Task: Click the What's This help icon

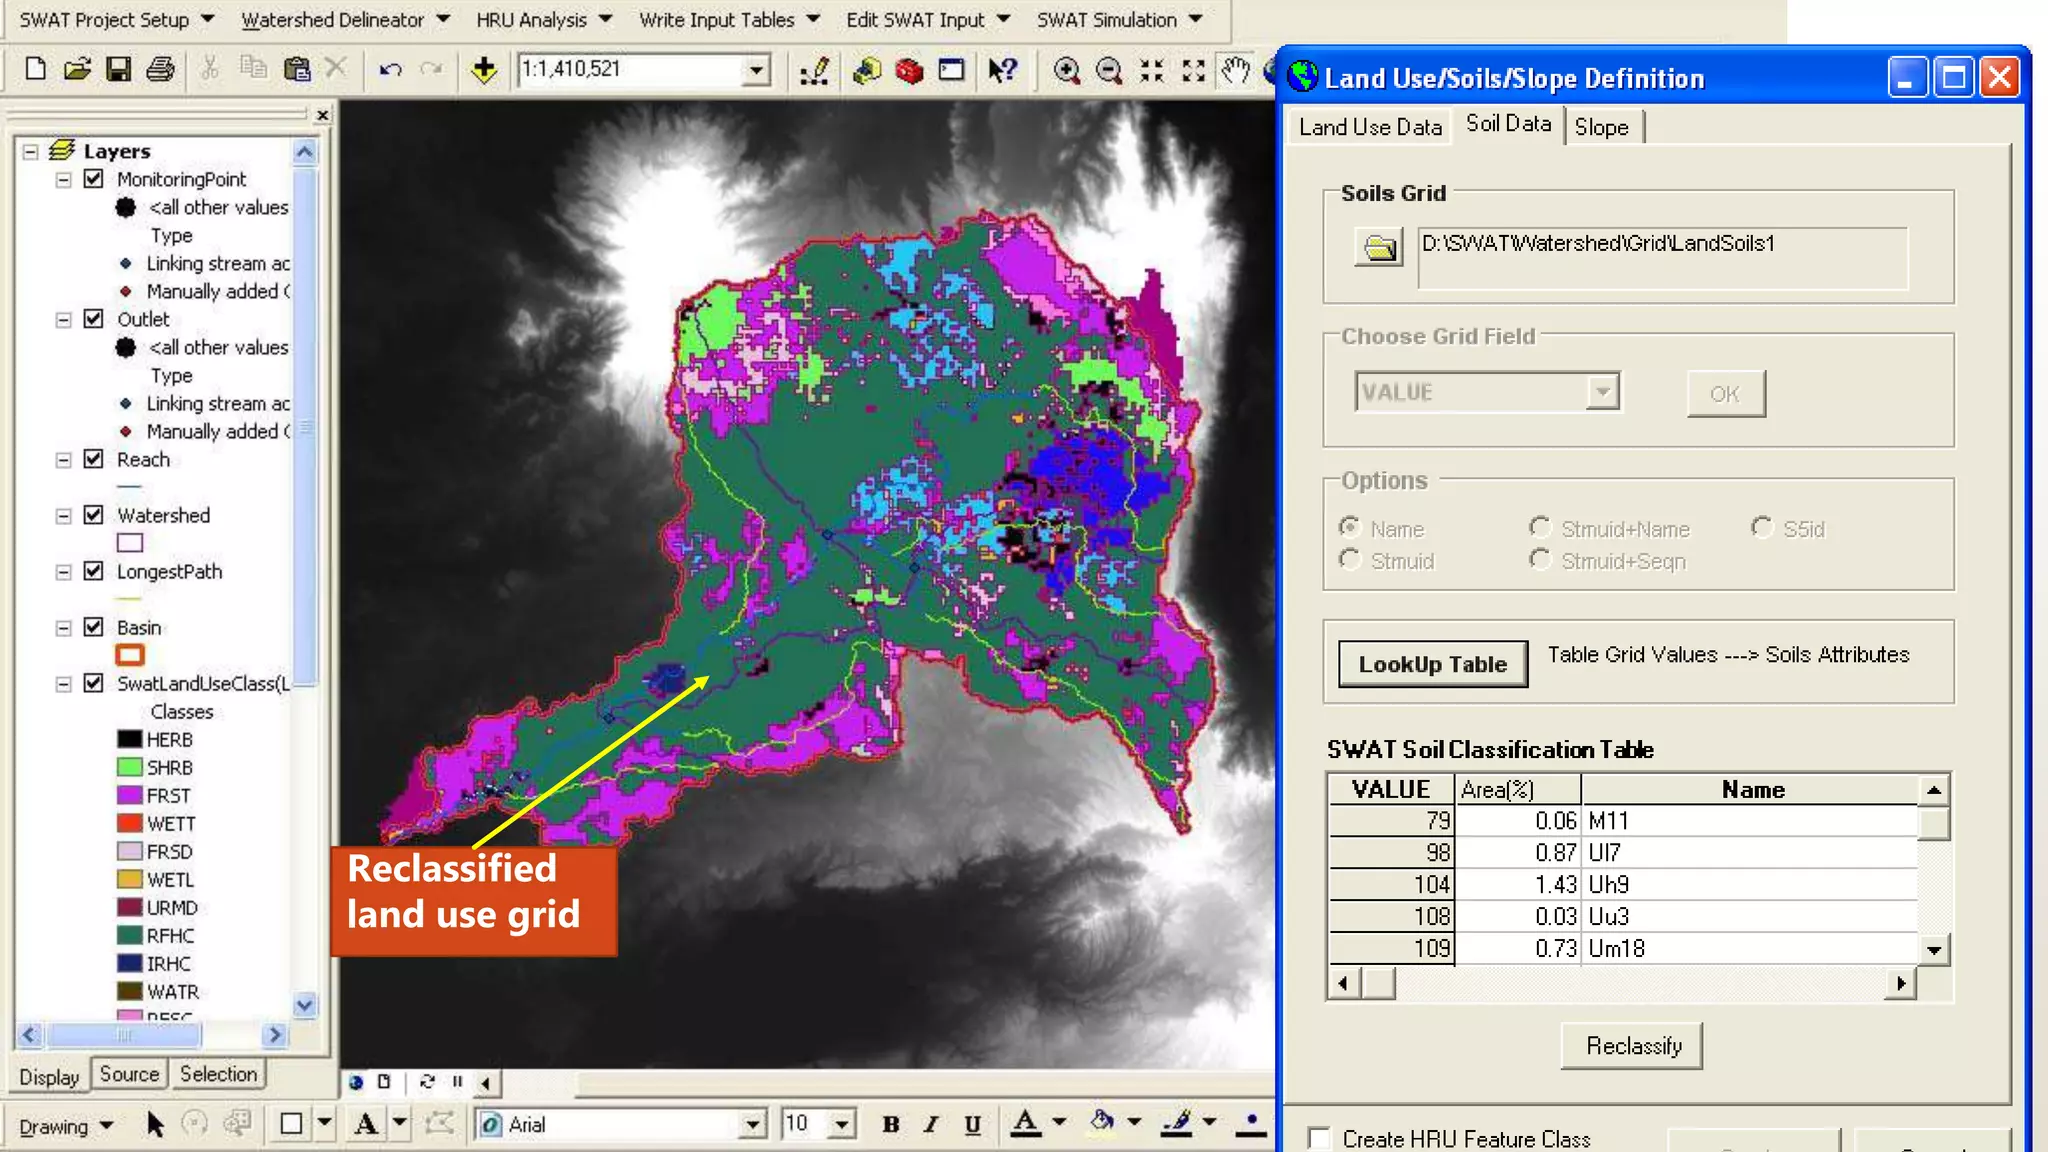Action: [x=1002, y=70]
